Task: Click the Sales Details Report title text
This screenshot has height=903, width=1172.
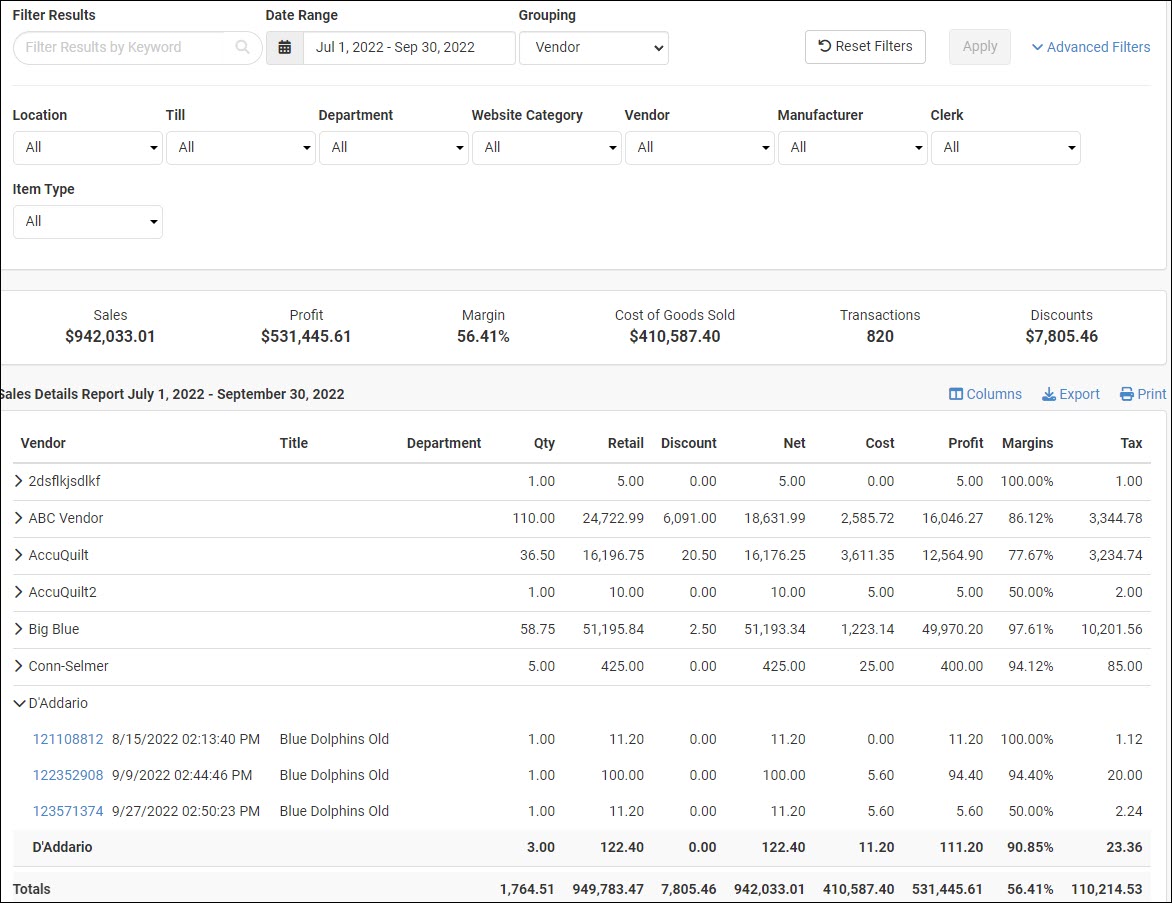Action: click(173, 394)
